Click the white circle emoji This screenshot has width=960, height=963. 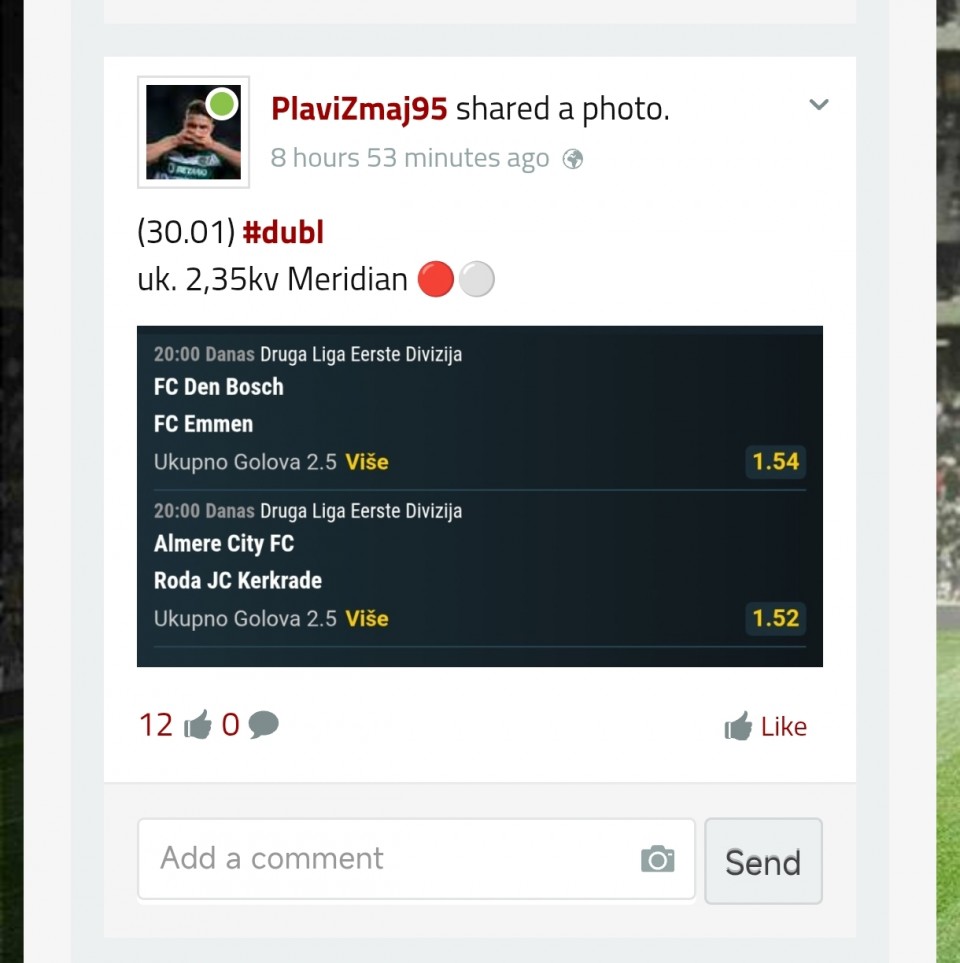[476, 279]
